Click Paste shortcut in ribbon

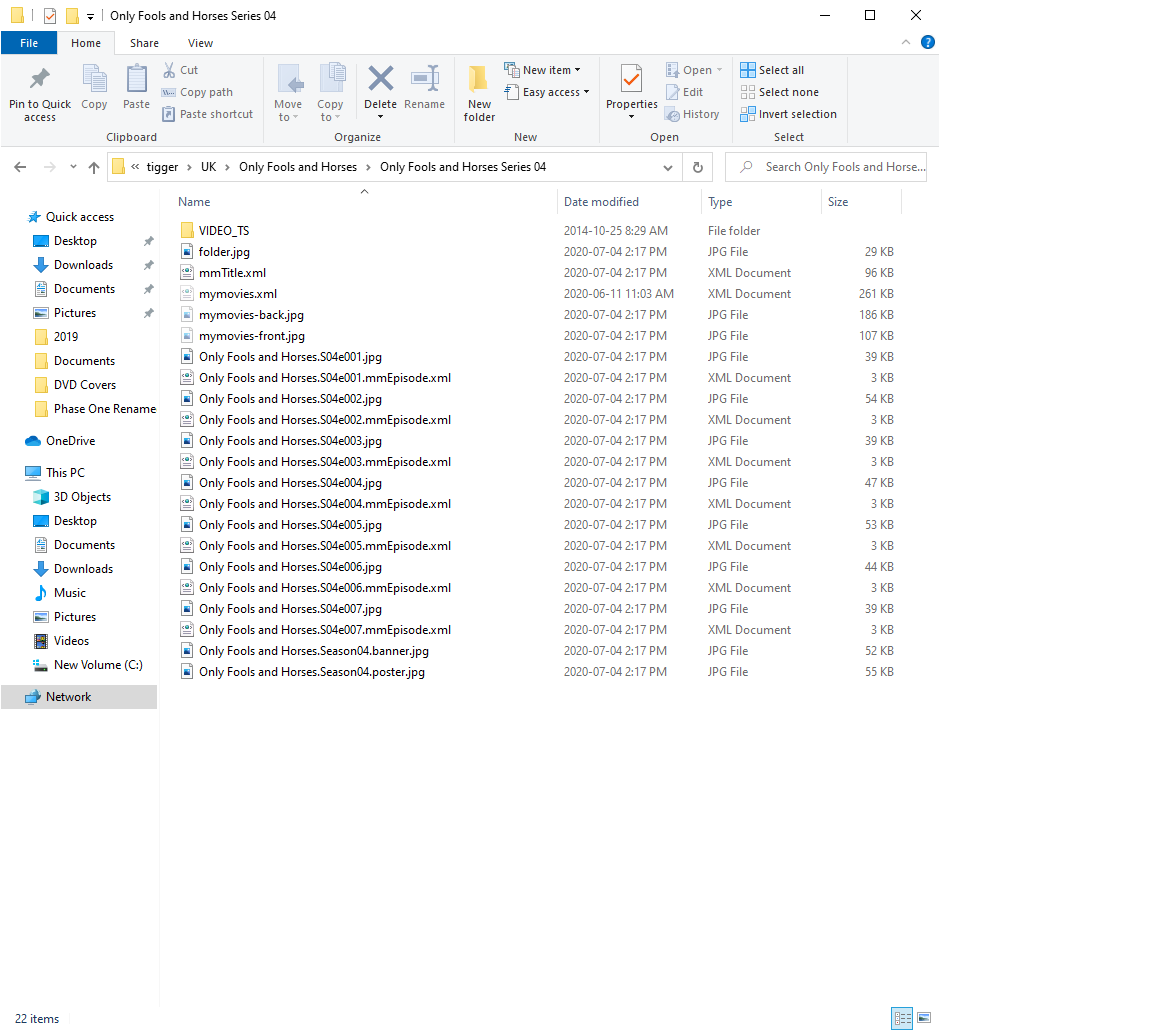coord(208,114)
